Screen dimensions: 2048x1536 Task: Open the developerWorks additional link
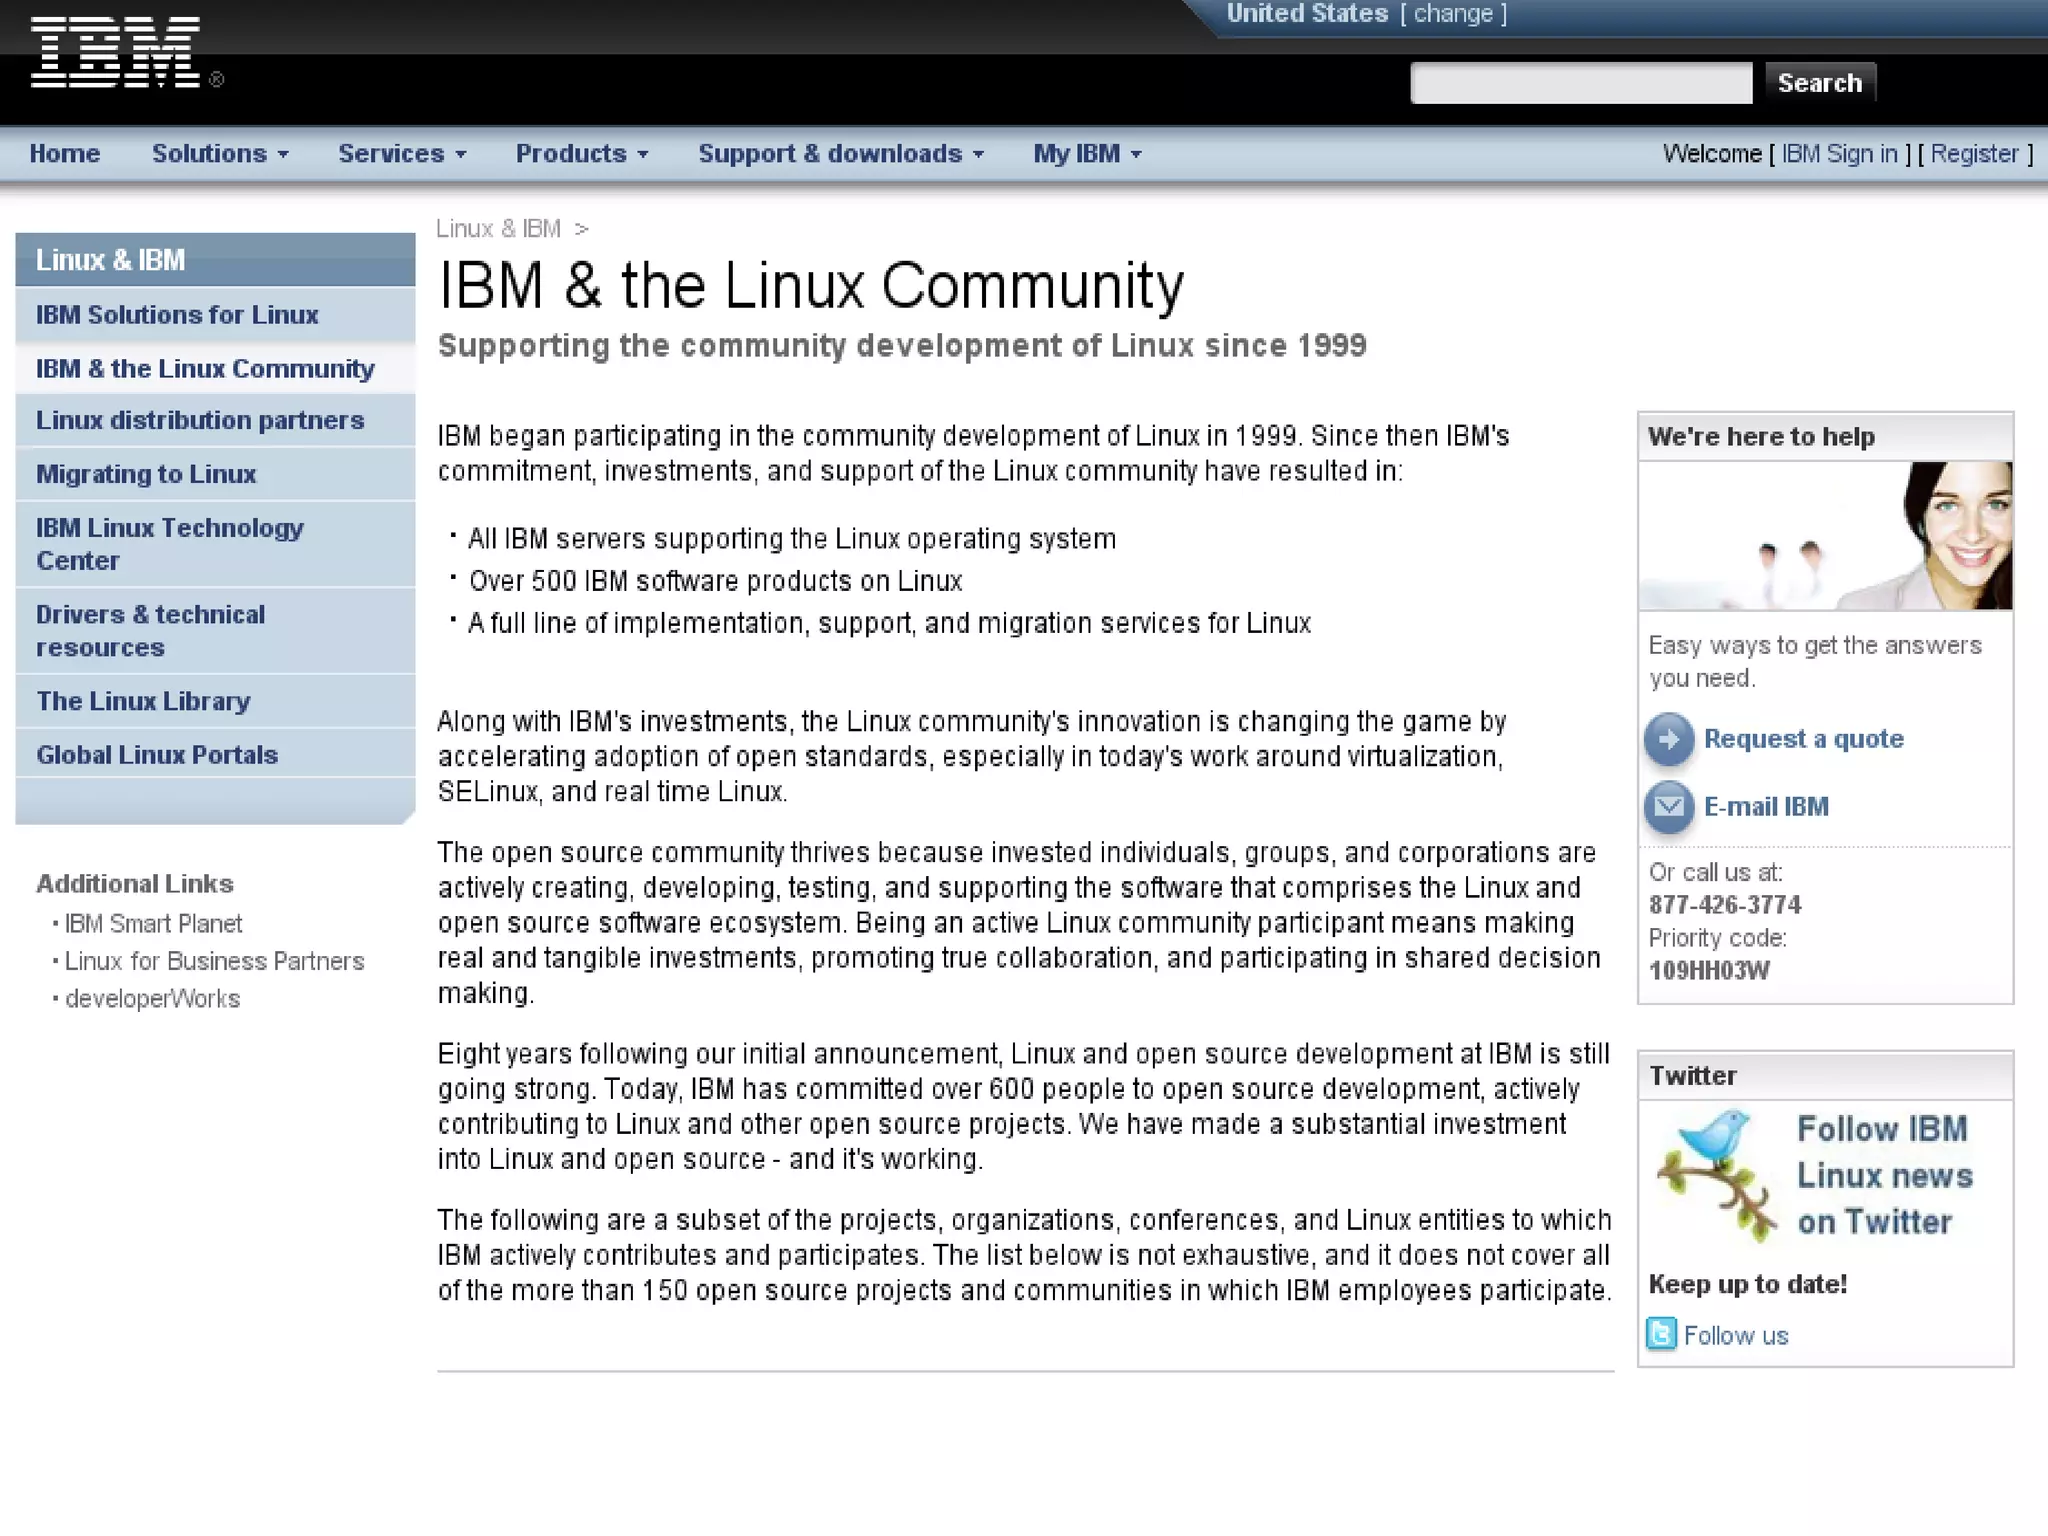click(x=152, y=999)
